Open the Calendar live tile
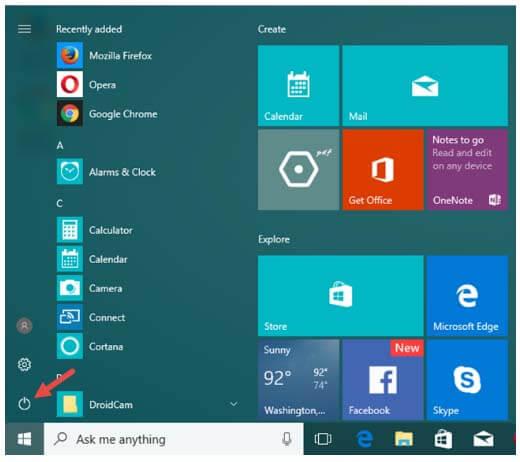 [x=298, y=86]
